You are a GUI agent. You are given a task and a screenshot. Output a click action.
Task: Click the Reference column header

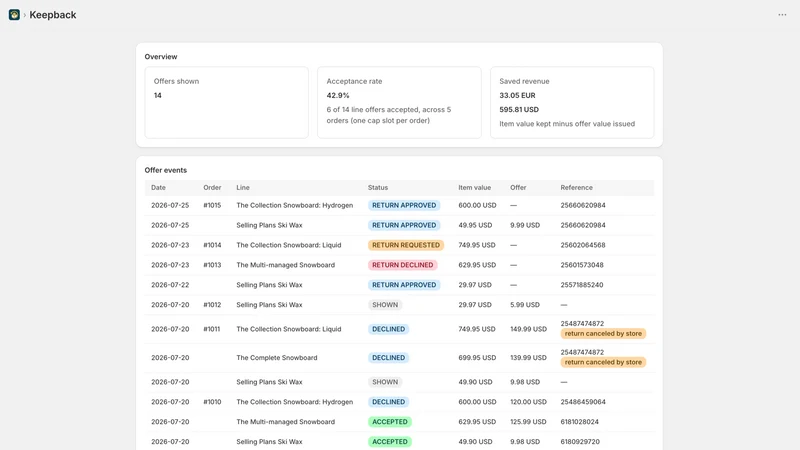[577, 188]
